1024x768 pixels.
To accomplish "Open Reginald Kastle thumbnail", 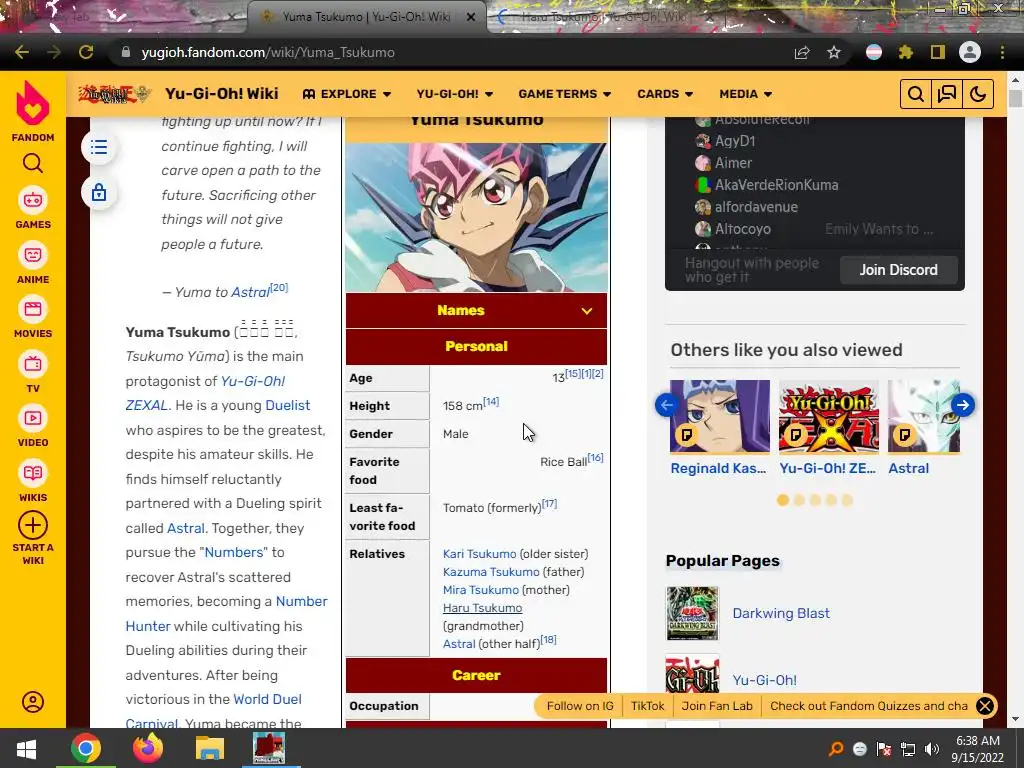I will [x=720, y=417].
